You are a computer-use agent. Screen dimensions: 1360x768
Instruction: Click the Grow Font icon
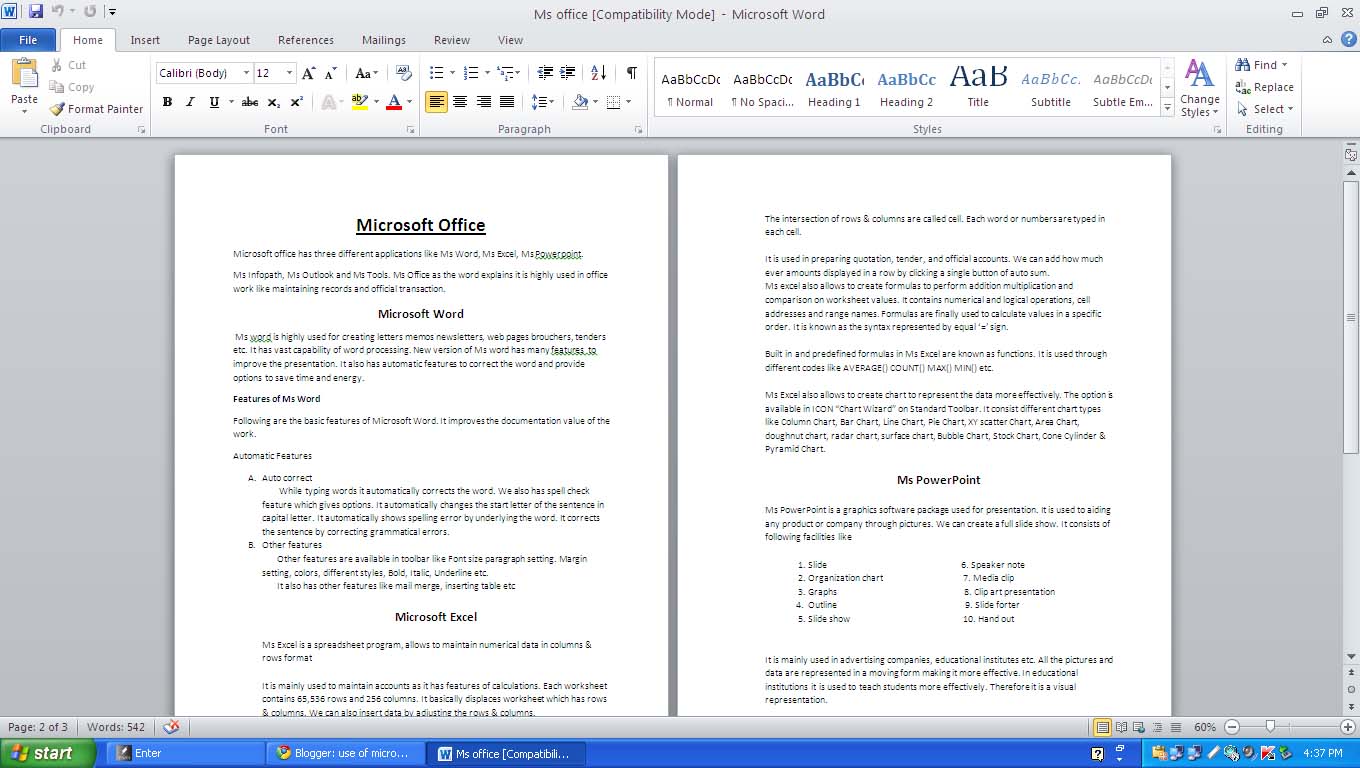click(x=309, y=73)
